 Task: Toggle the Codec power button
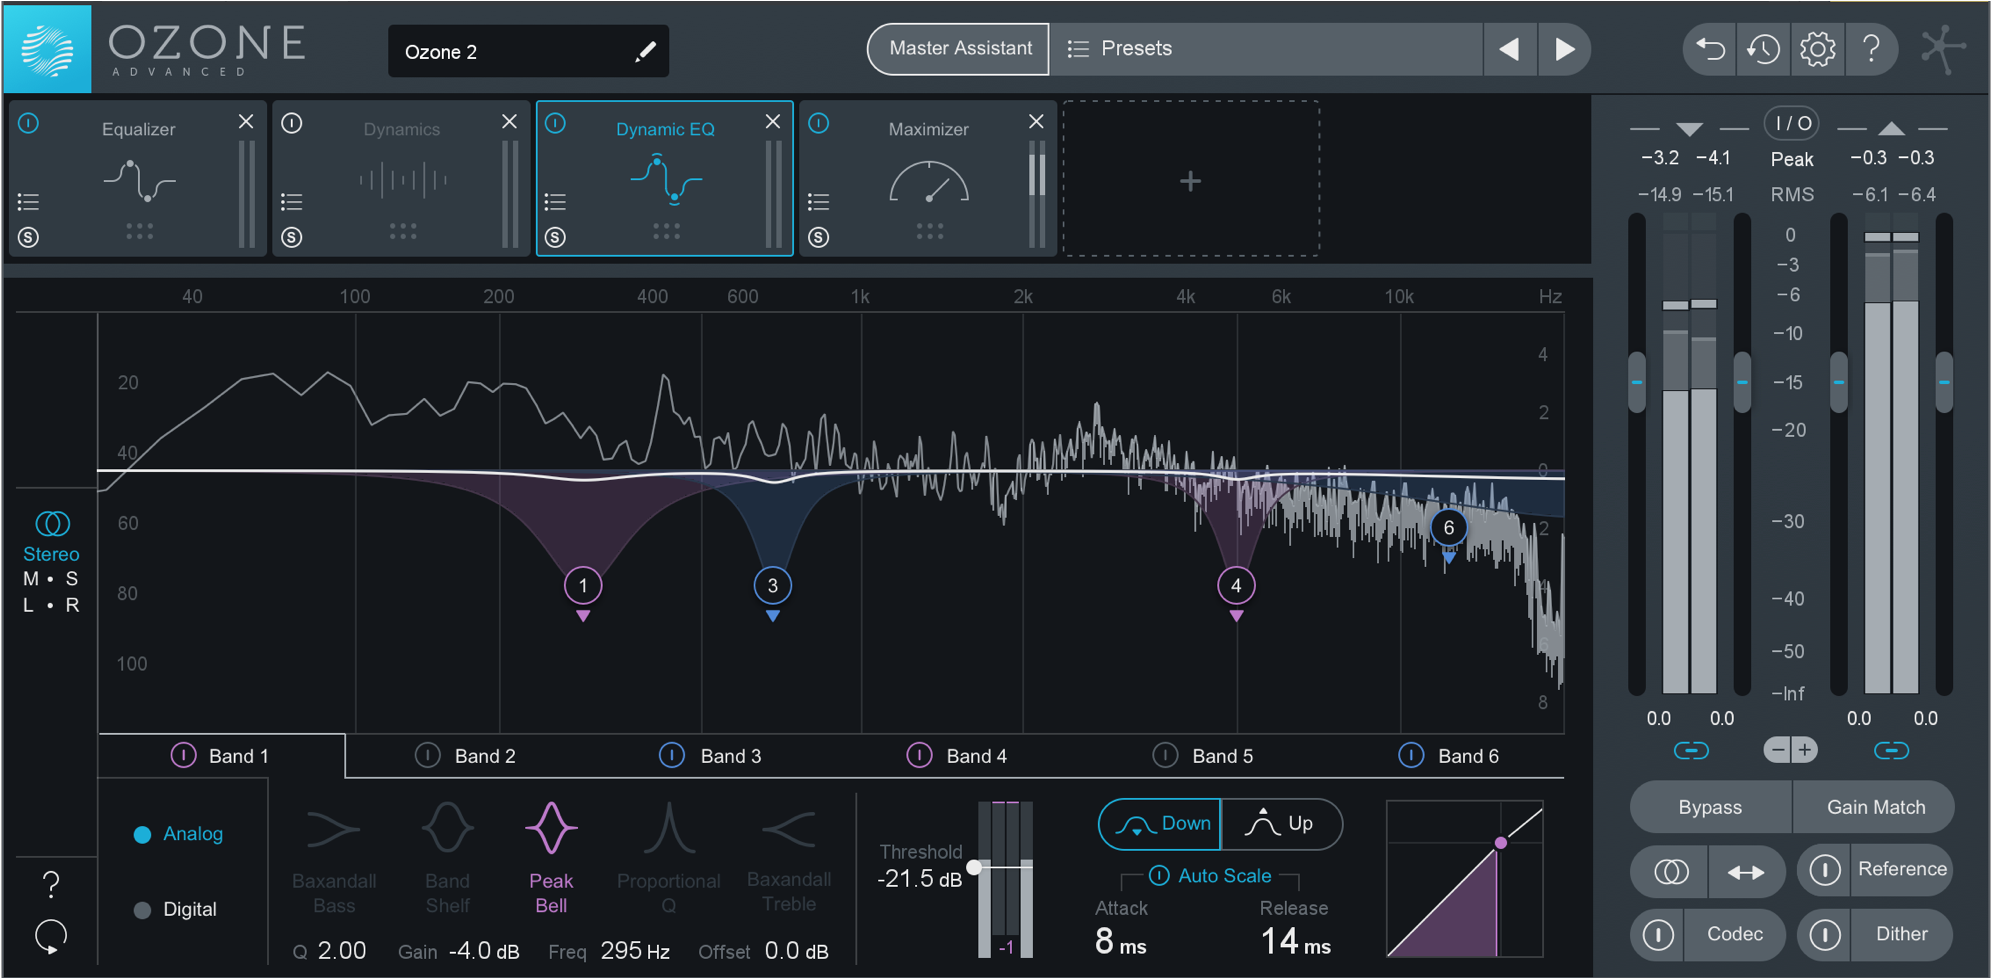pos(1658,934)
